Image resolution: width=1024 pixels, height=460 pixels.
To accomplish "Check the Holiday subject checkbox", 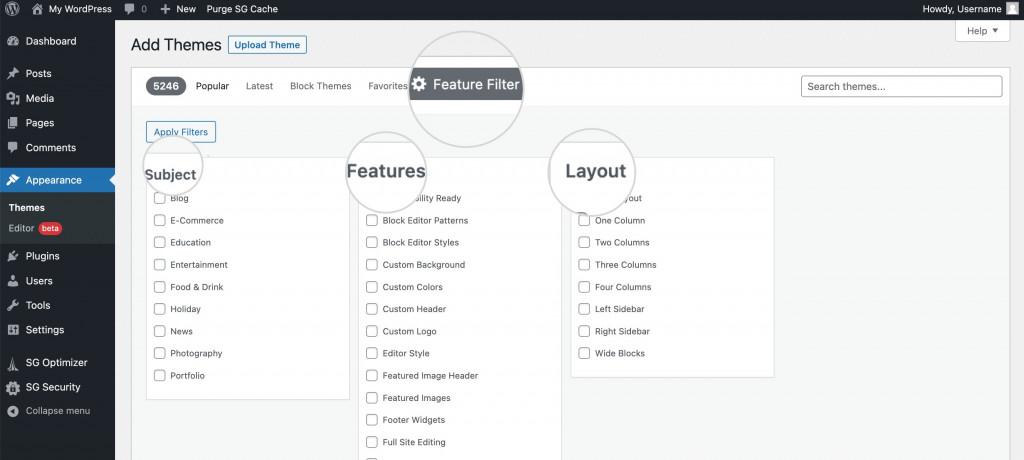I will click(x=159, y=309).
